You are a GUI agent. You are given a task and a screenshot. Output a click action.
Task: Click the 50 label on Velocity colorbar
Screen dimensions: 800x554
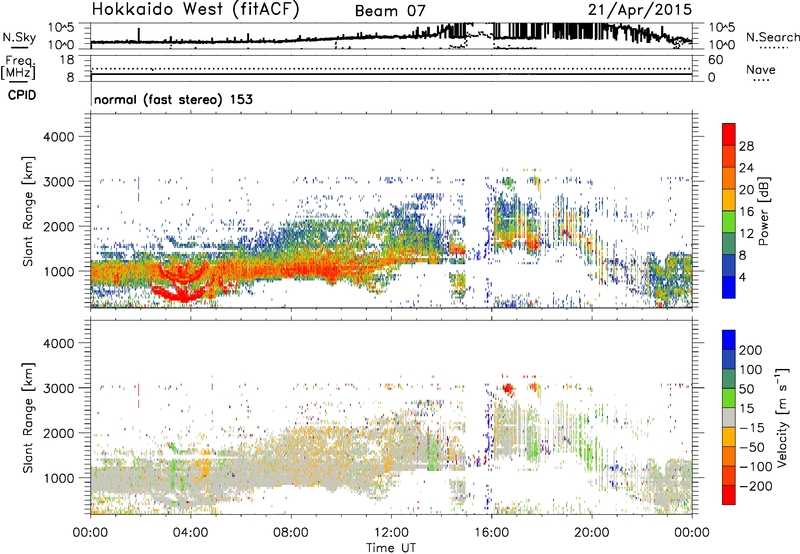tap(746, 389)
